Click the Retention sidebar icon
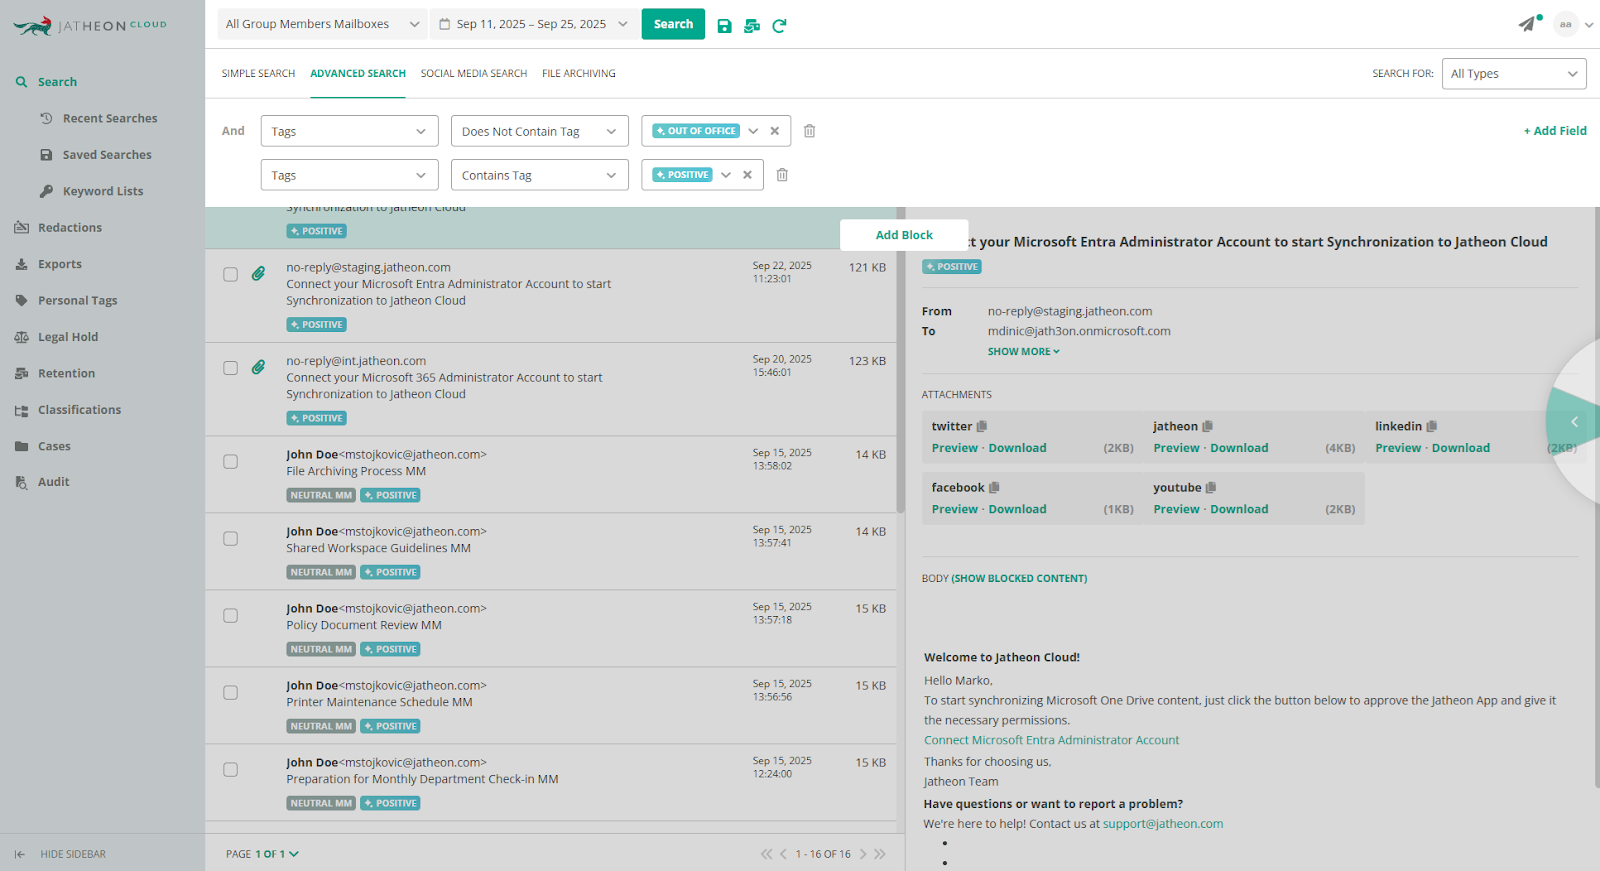This screenshot has height=871, width=1600. (21, 373)
